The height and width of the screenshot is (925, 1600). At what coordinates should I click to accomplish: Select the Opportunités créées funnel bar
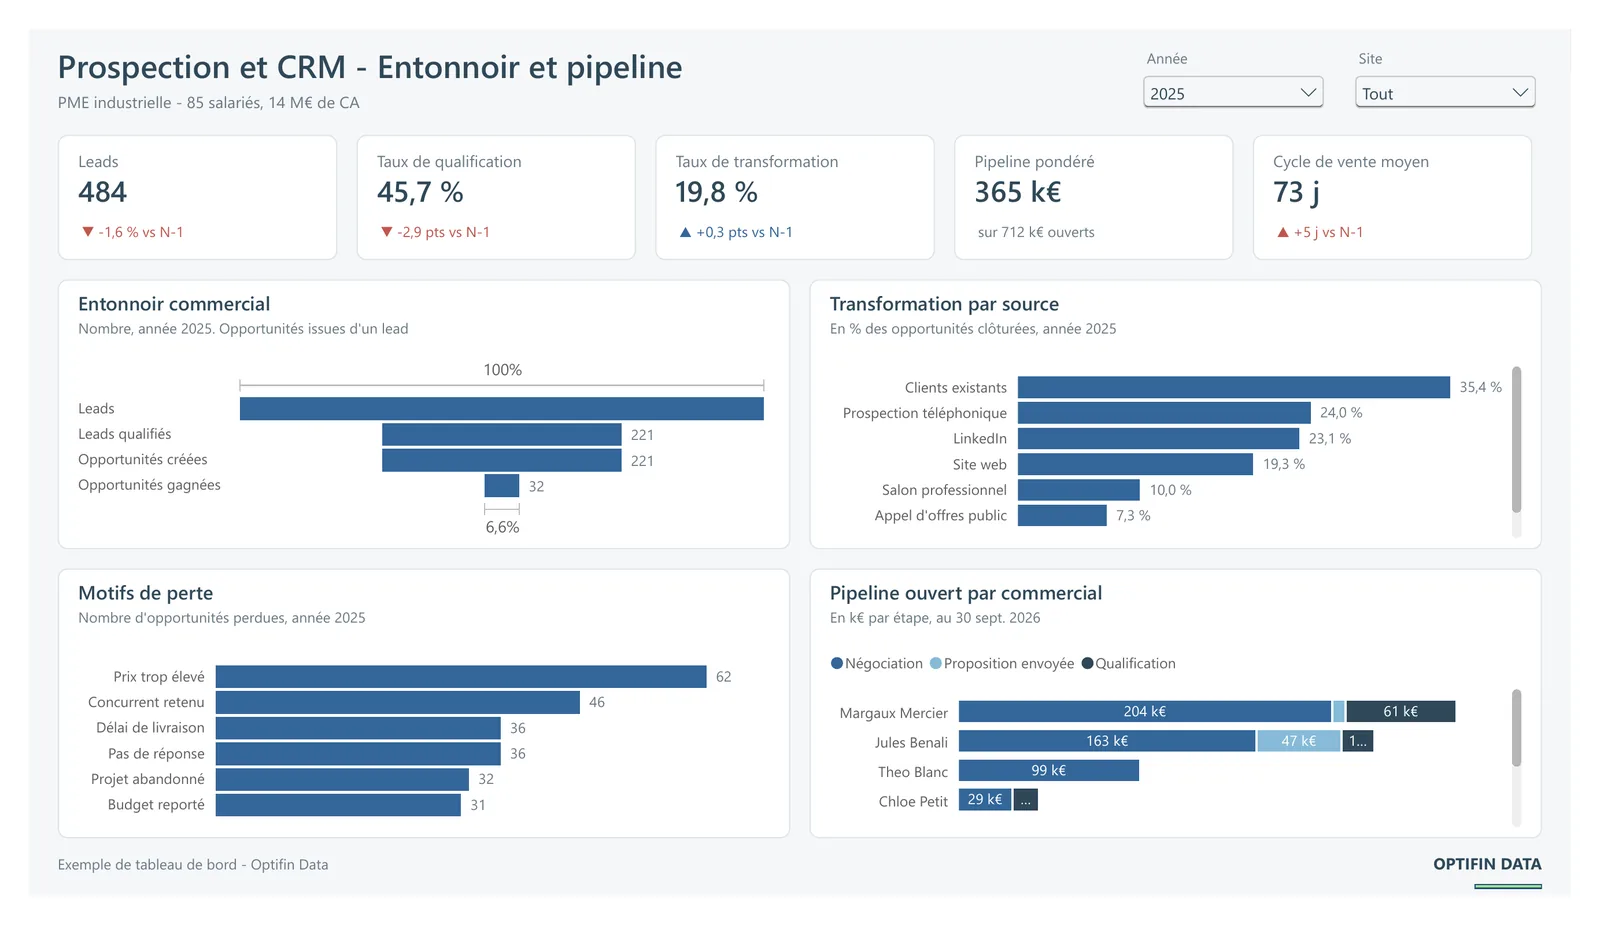click(502, 460)
